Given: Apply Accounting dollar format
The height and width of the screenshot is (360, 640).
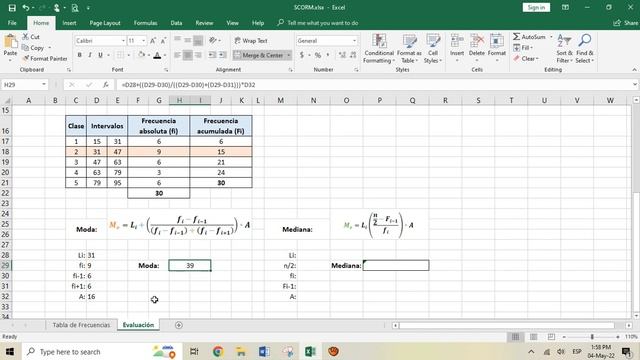Looking at the screenshot, I should click(302, 55).
